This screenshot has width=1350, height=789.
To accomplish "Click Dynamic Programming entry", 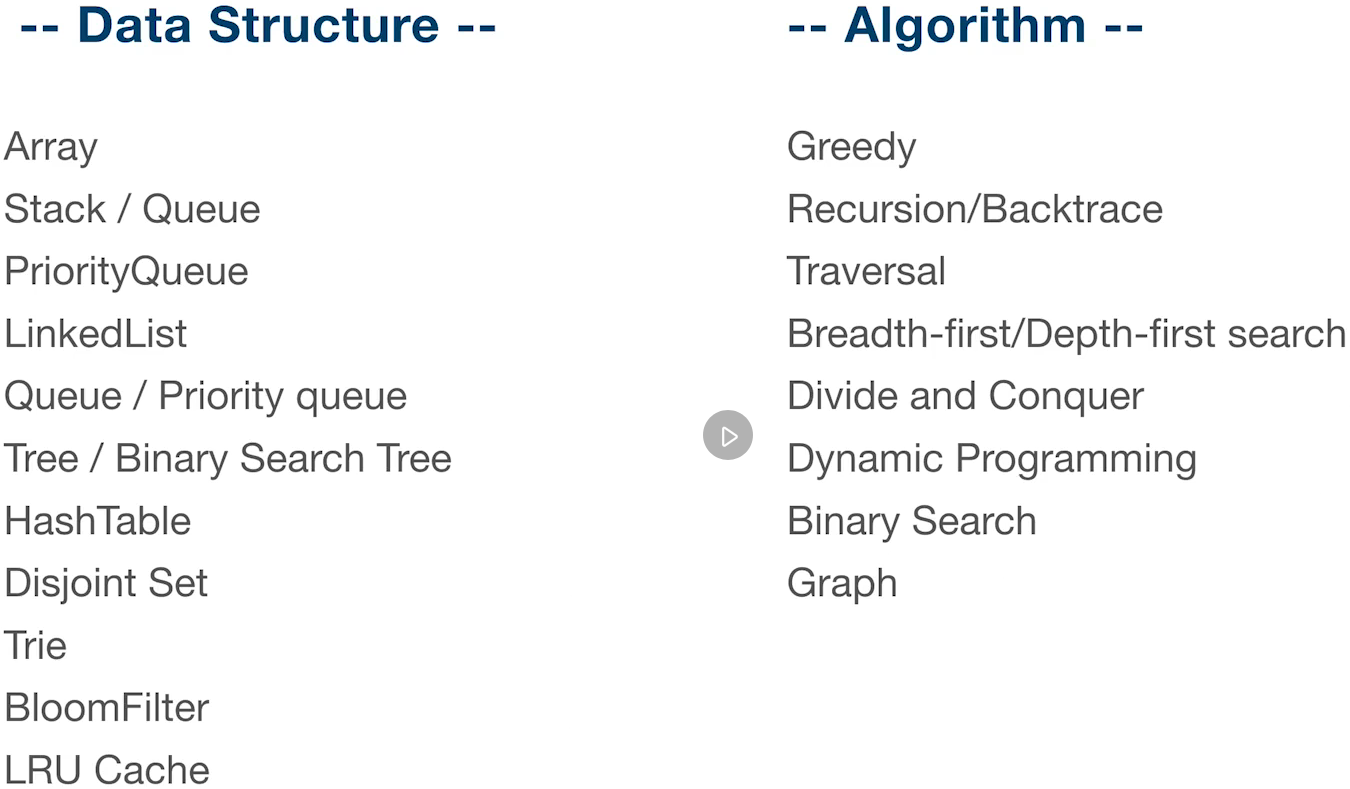I will click(x=992, y=459).
